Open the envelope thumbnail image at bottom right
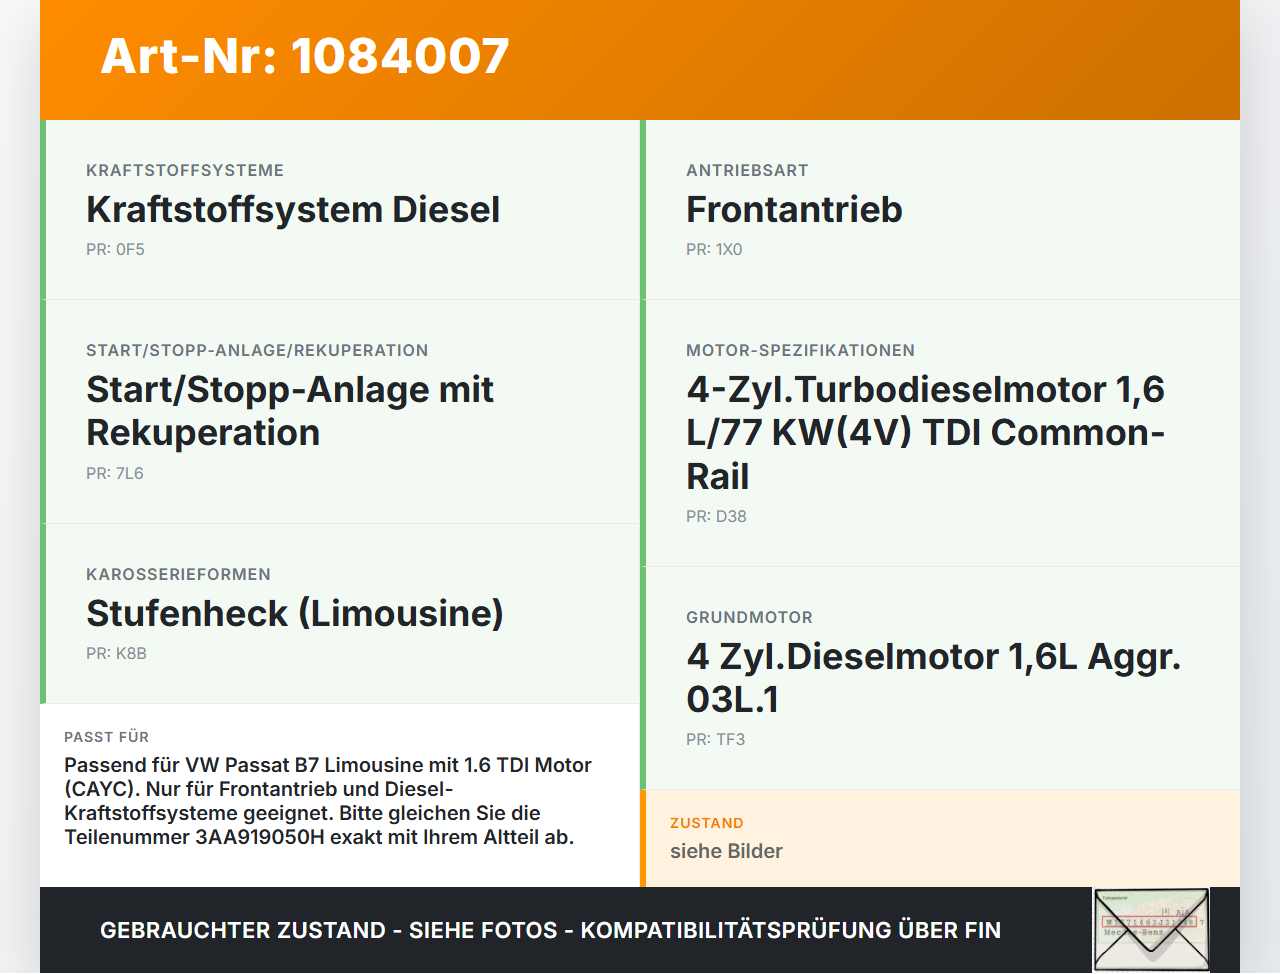Screen dimensions: 1280x974 tap(1151, 930)
